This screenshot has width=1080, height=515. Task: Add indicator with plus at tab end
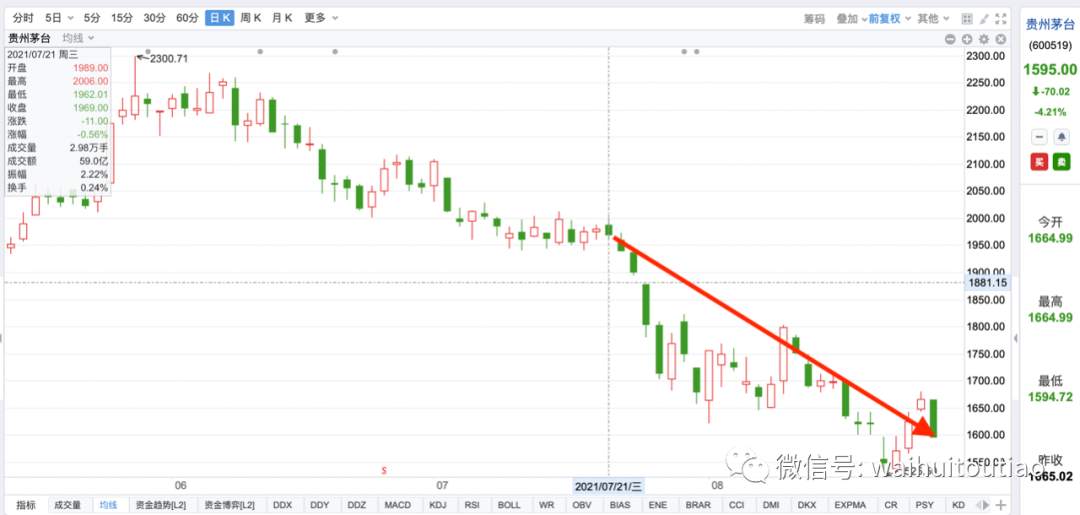click(1001, 505)
